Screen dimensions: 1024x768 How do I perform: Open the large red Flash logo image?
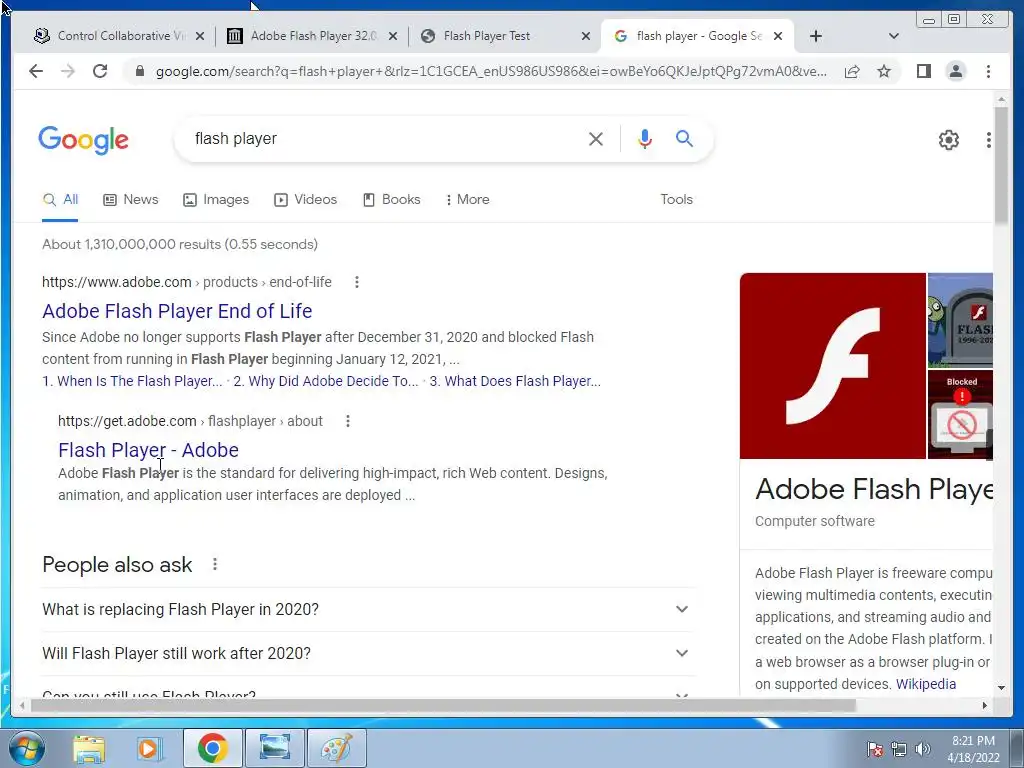(x=833, y=366)
